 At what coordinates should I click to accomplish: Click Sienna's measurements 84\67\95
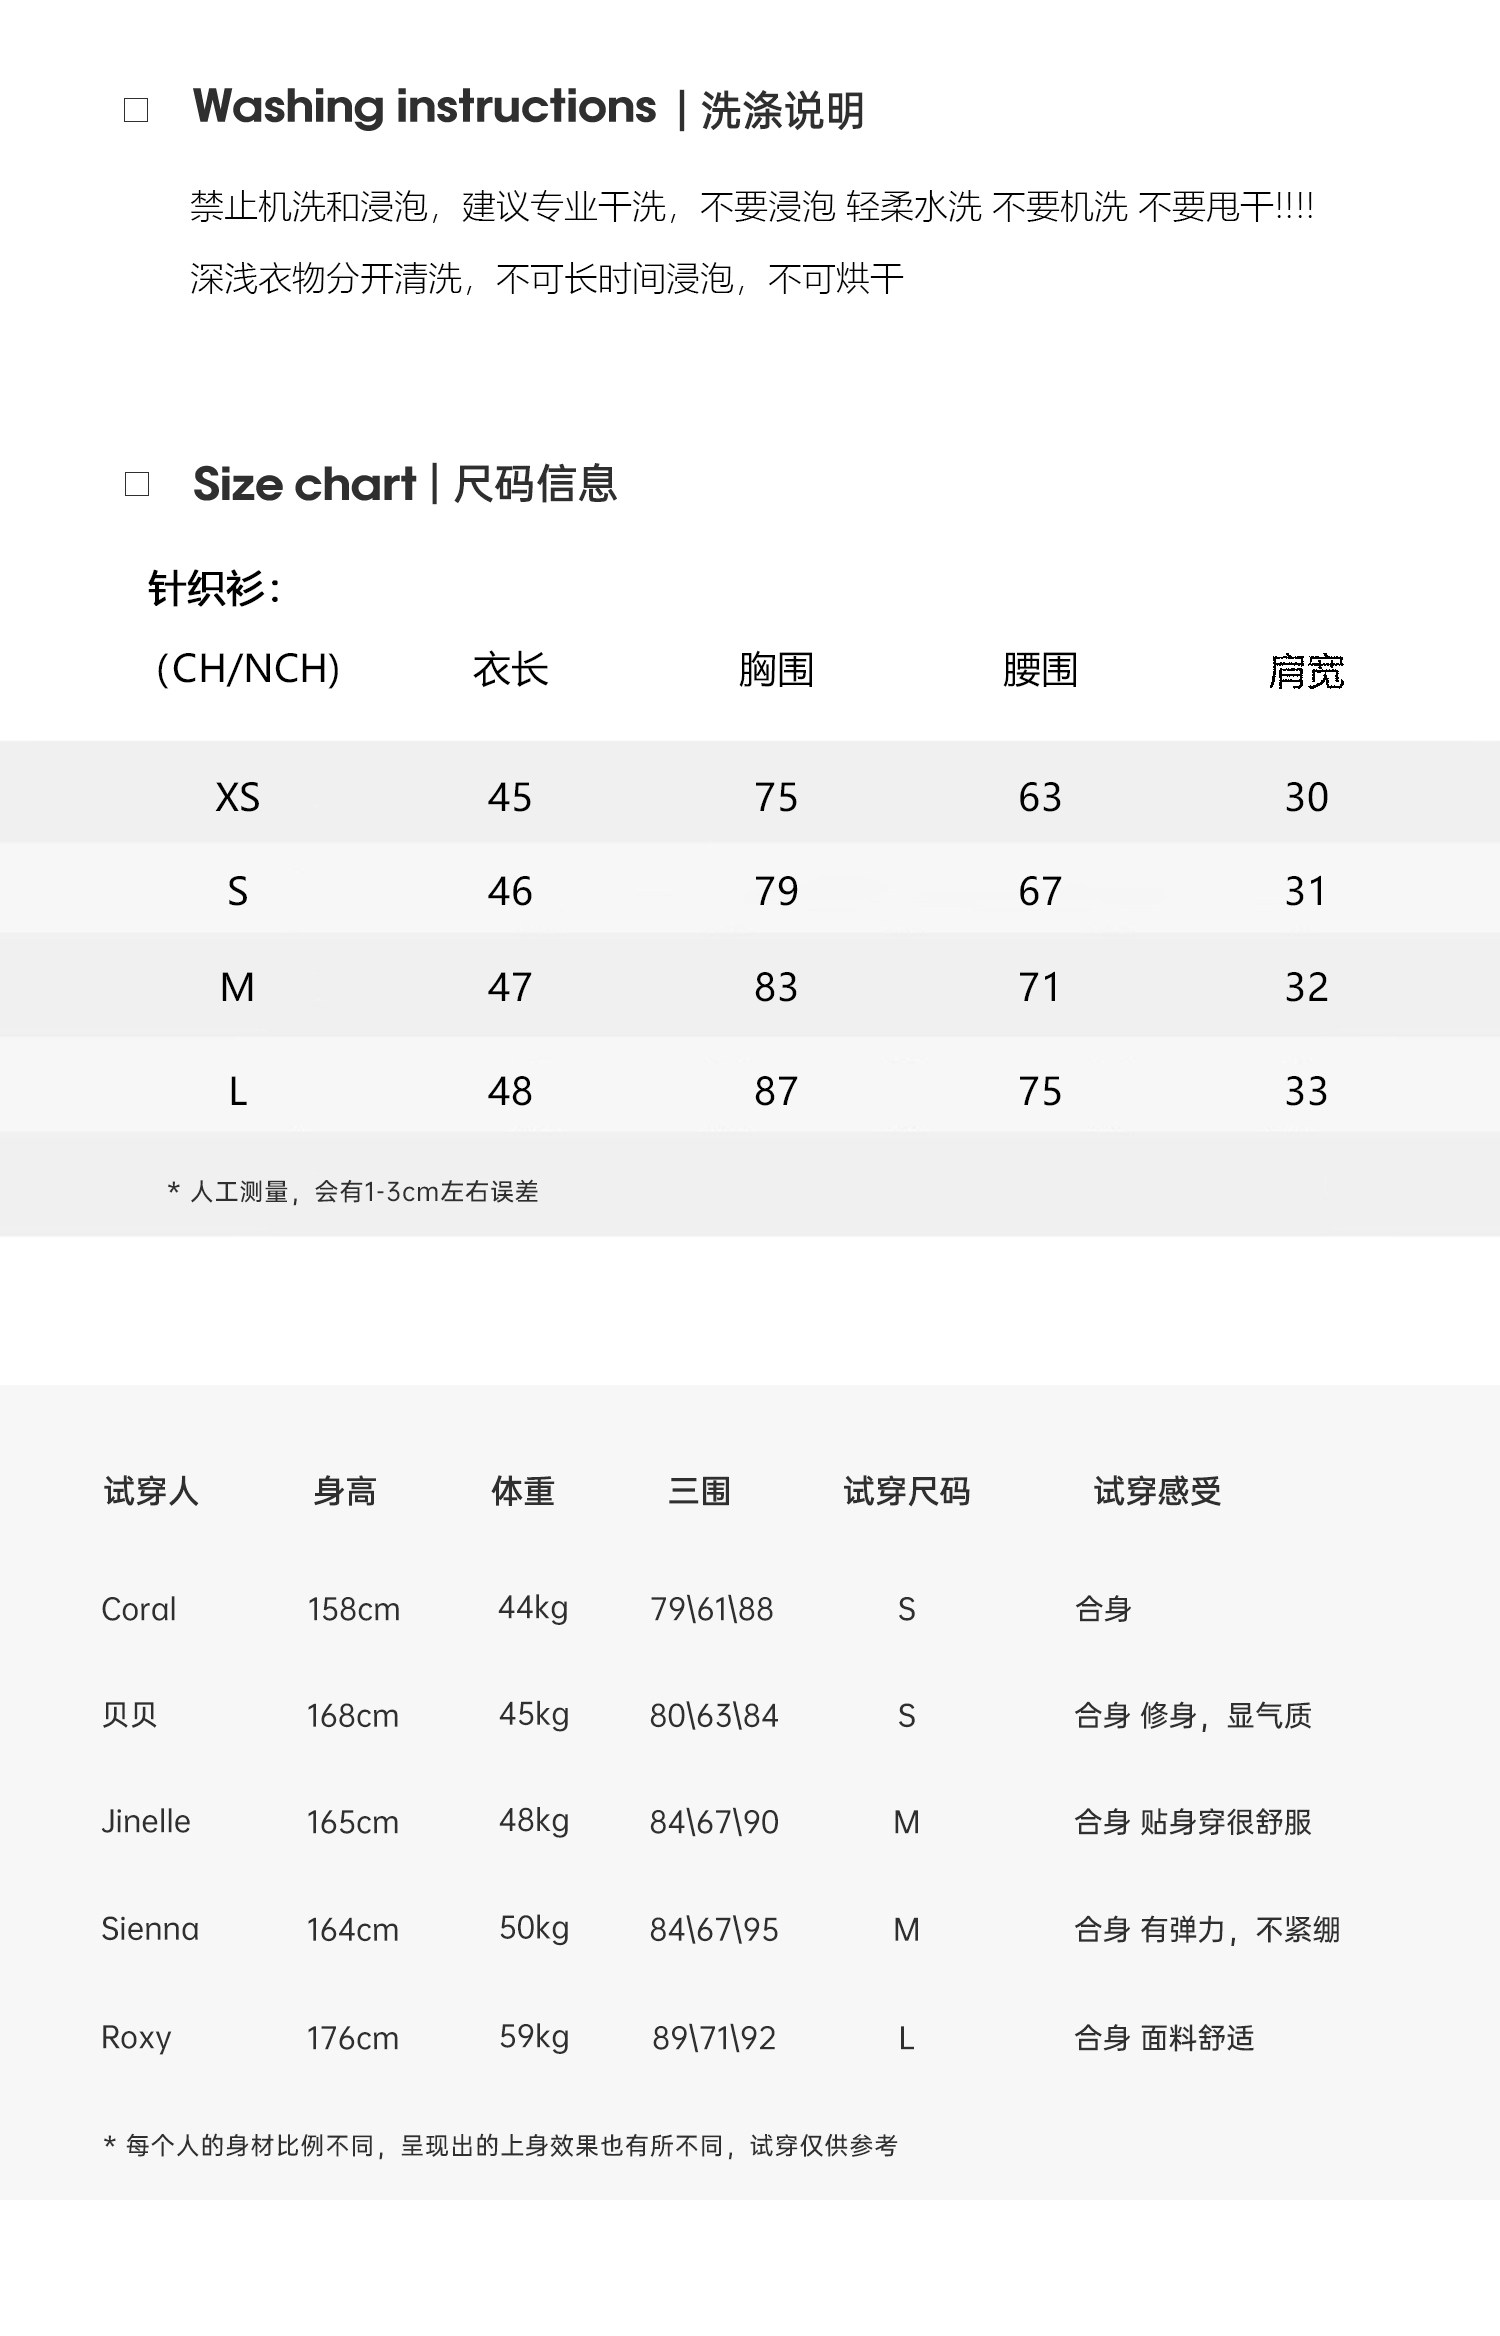point(714,1929)
